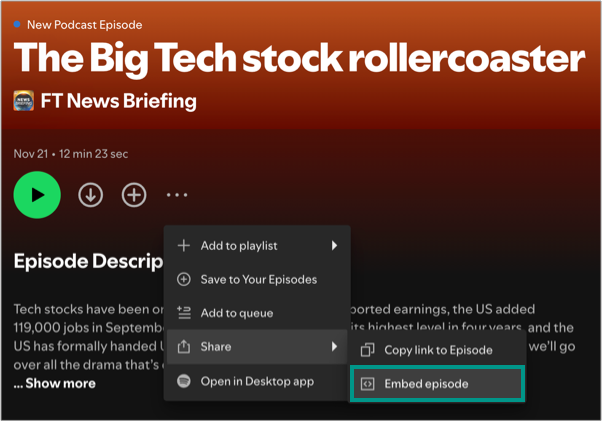602x421 pixels.
Task: Open the three-dots more options menu
Action: click(177, 195)
